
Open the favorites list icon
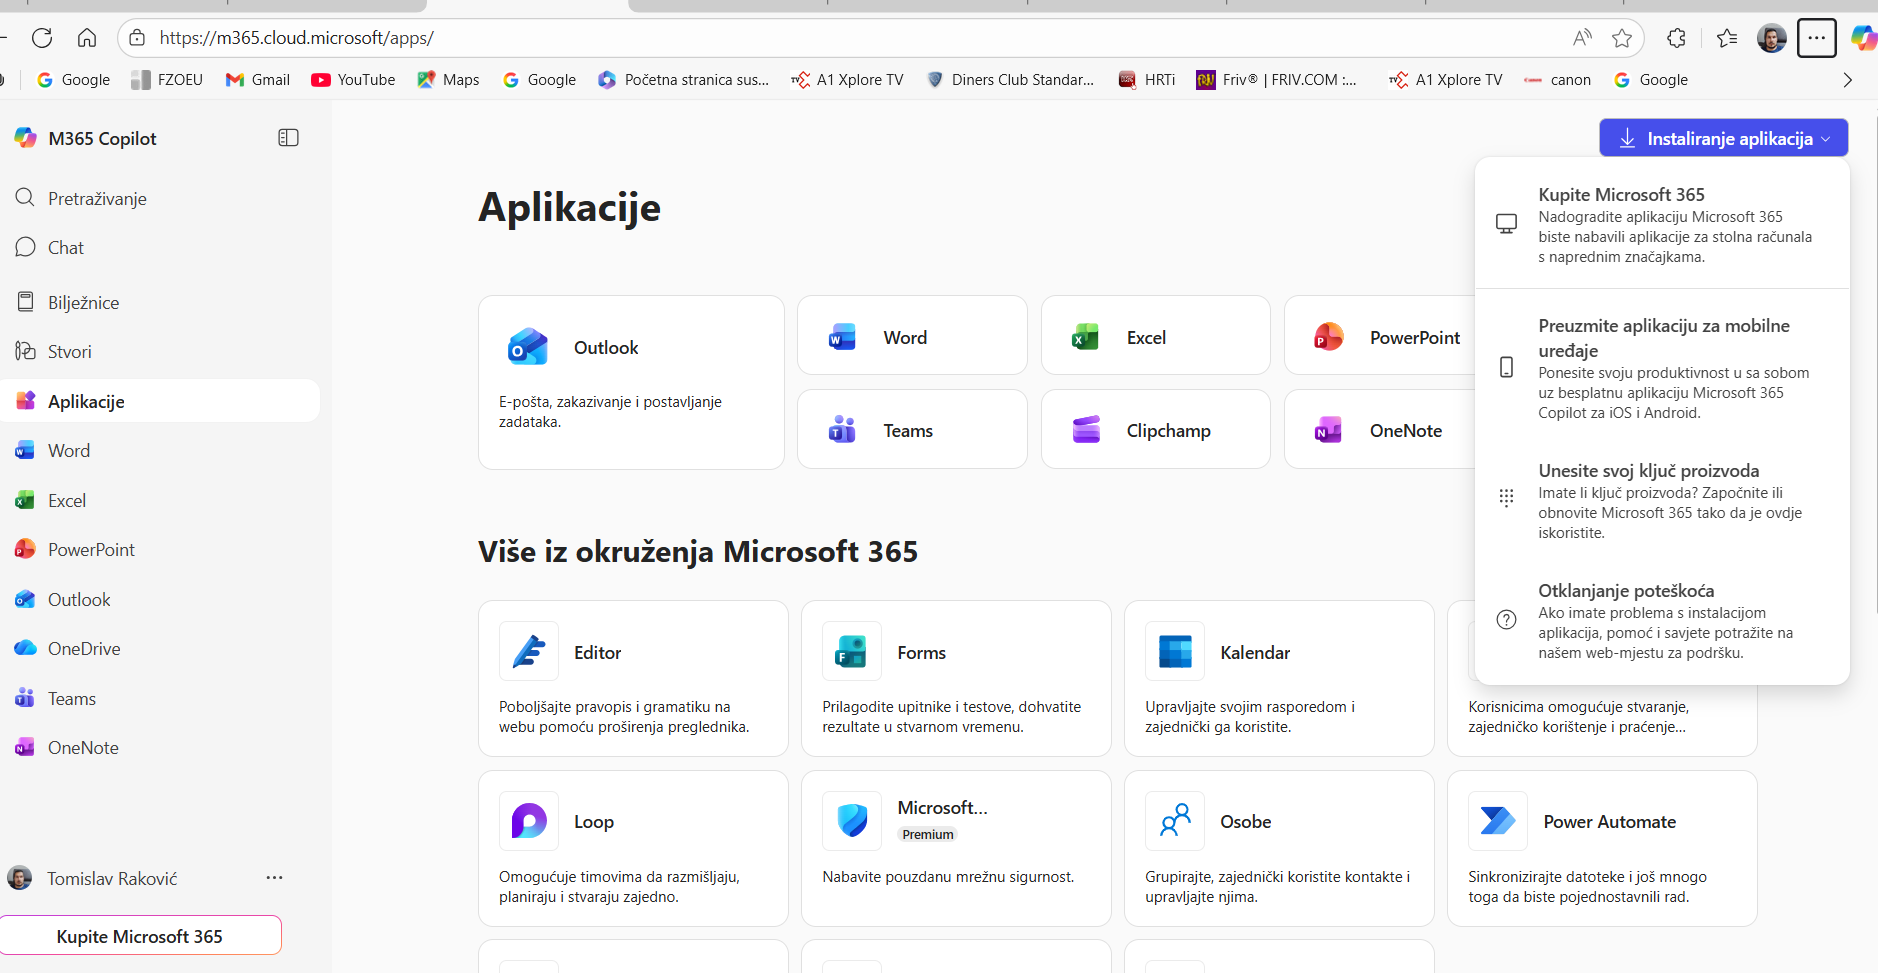click(x=1727, y=38)
